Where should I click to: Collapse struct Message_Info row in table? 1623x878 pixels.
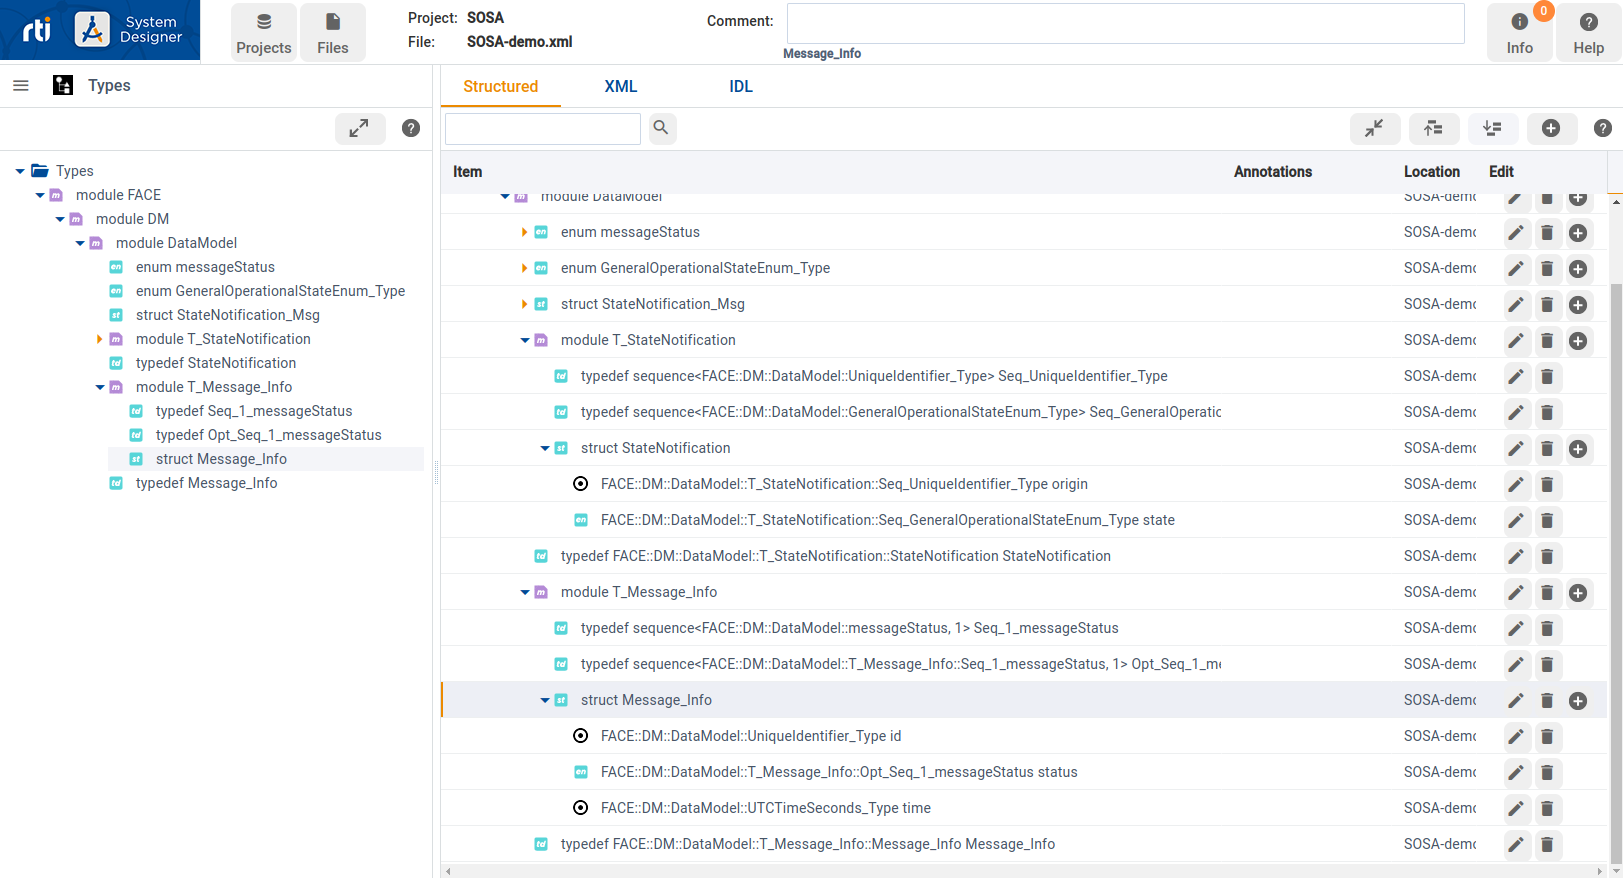(x=544, y=700)
